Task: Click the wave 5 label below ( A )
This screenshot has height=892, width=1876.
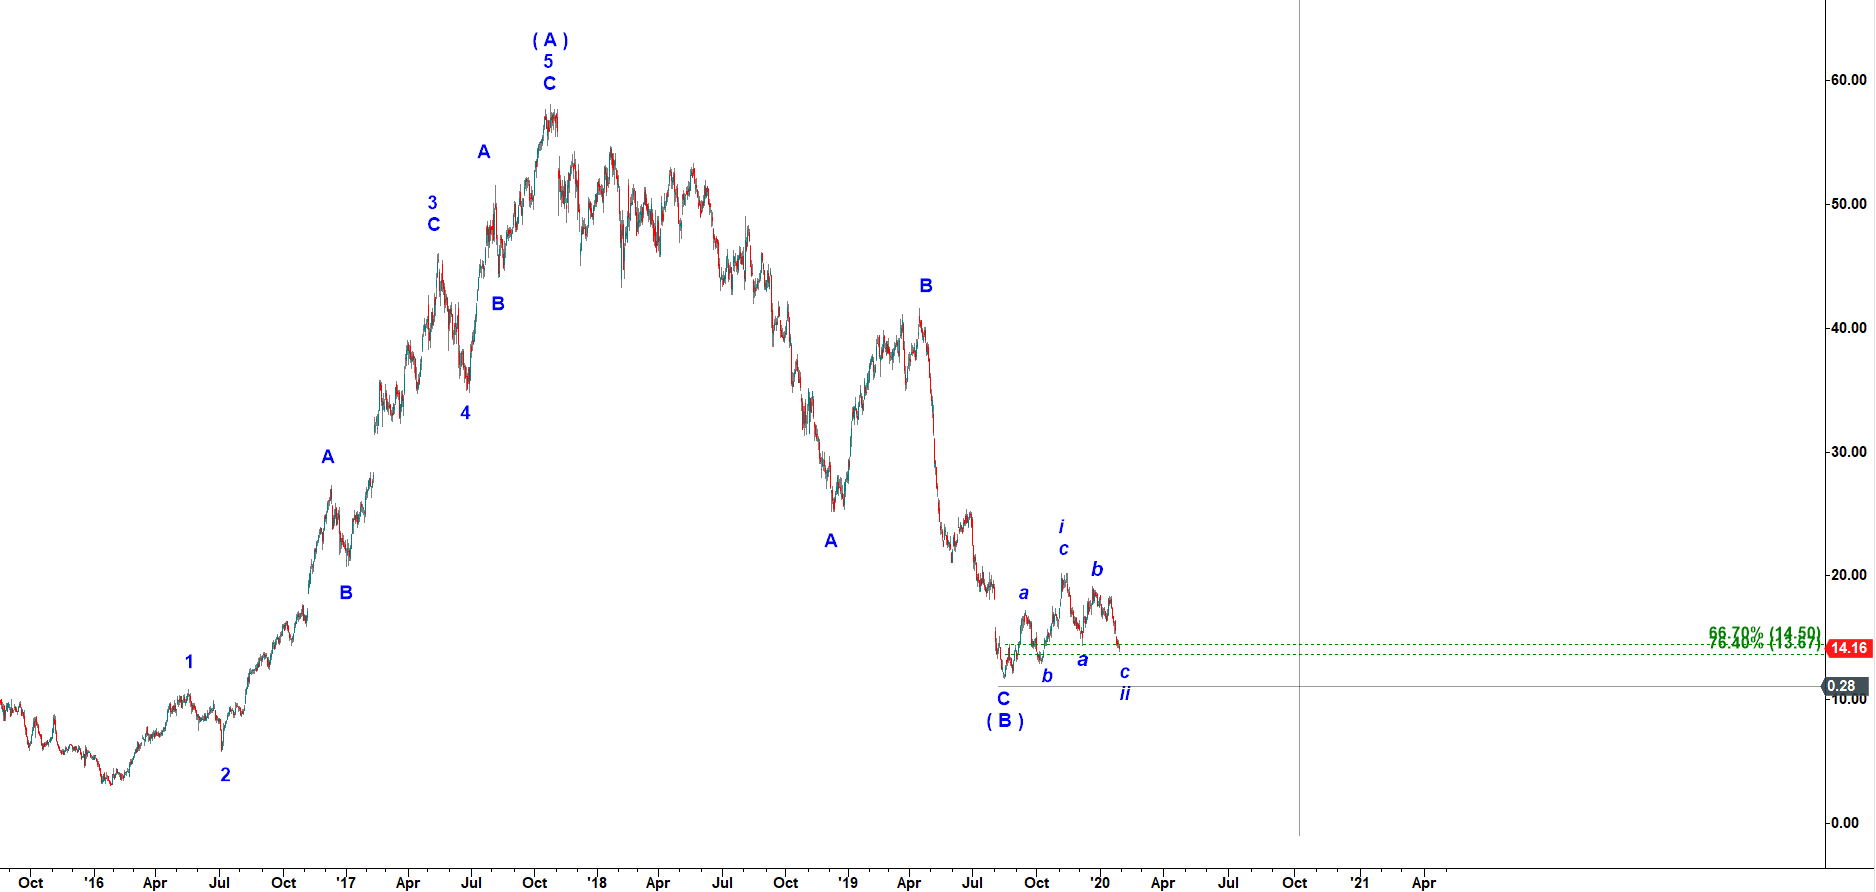Action: 548,62
